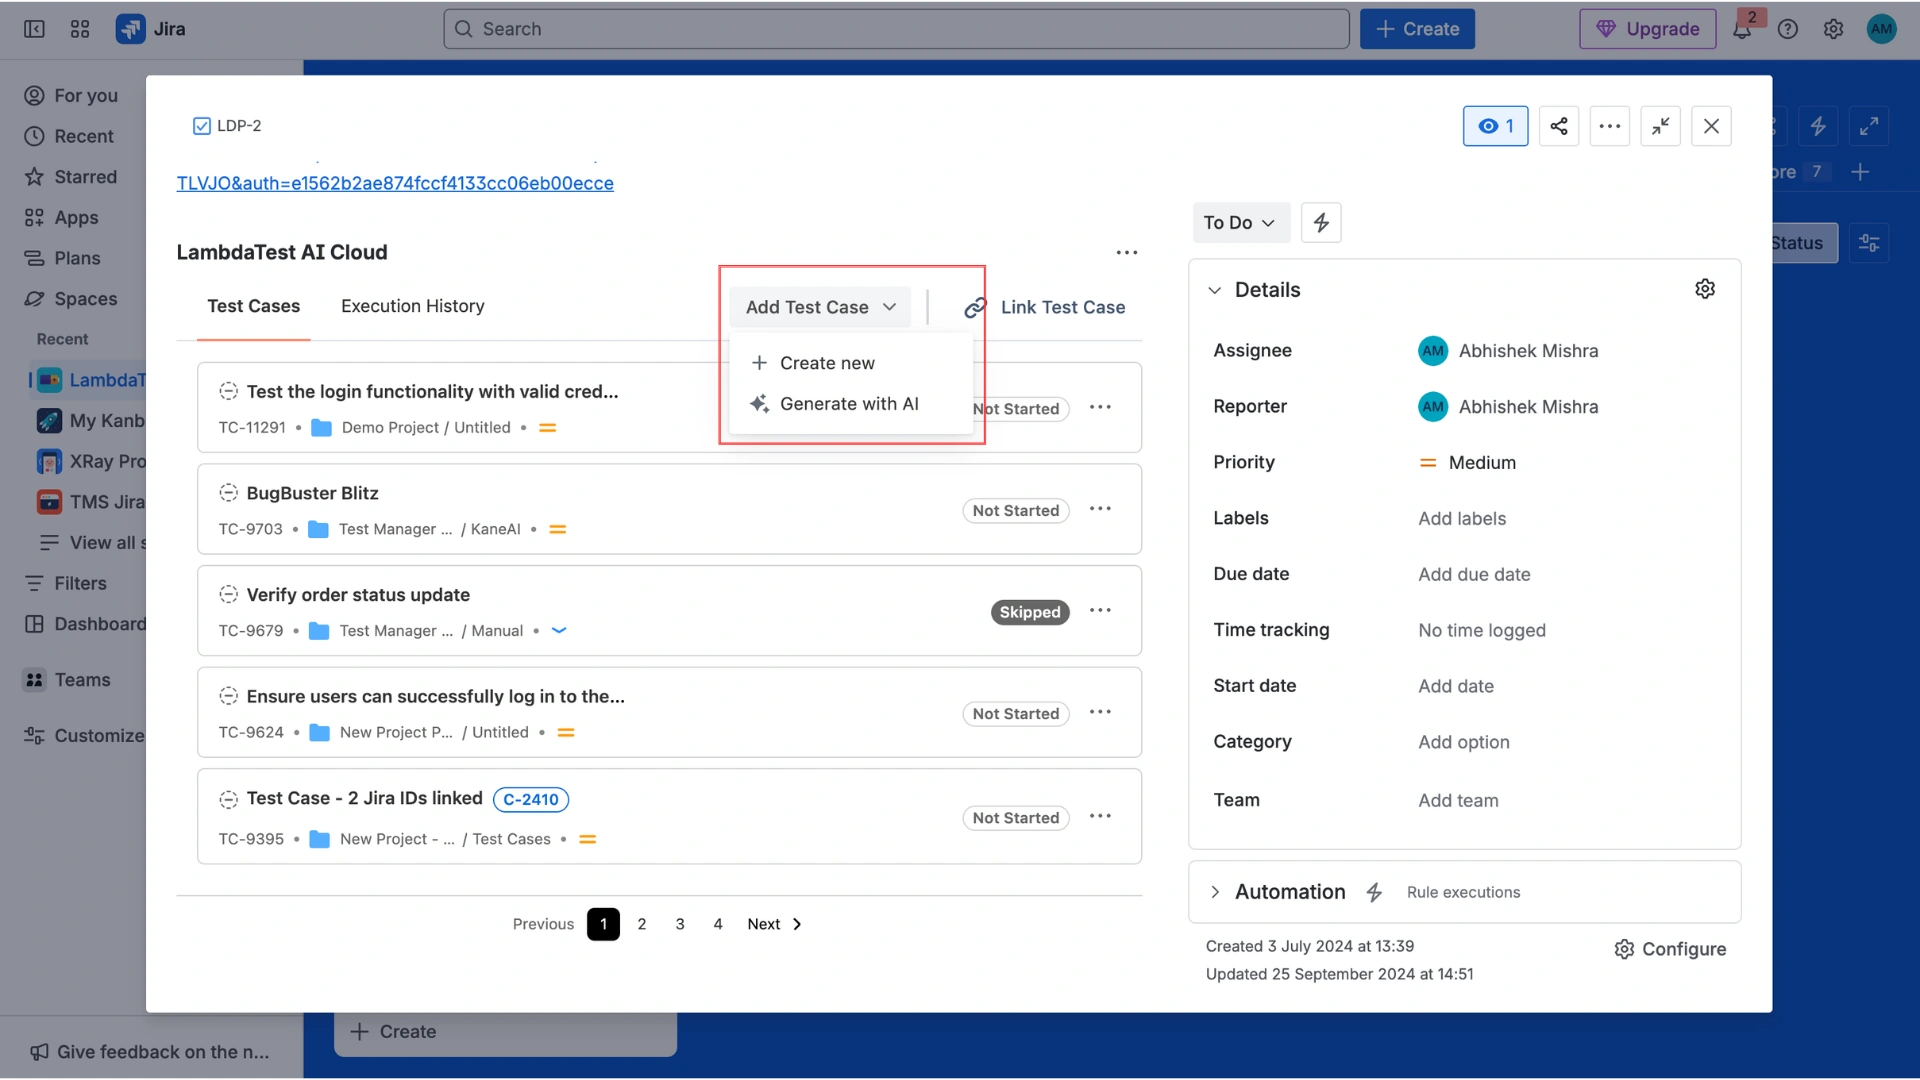
Task: Toggle the sidebar collapse icon
Action: pos(34,29)
